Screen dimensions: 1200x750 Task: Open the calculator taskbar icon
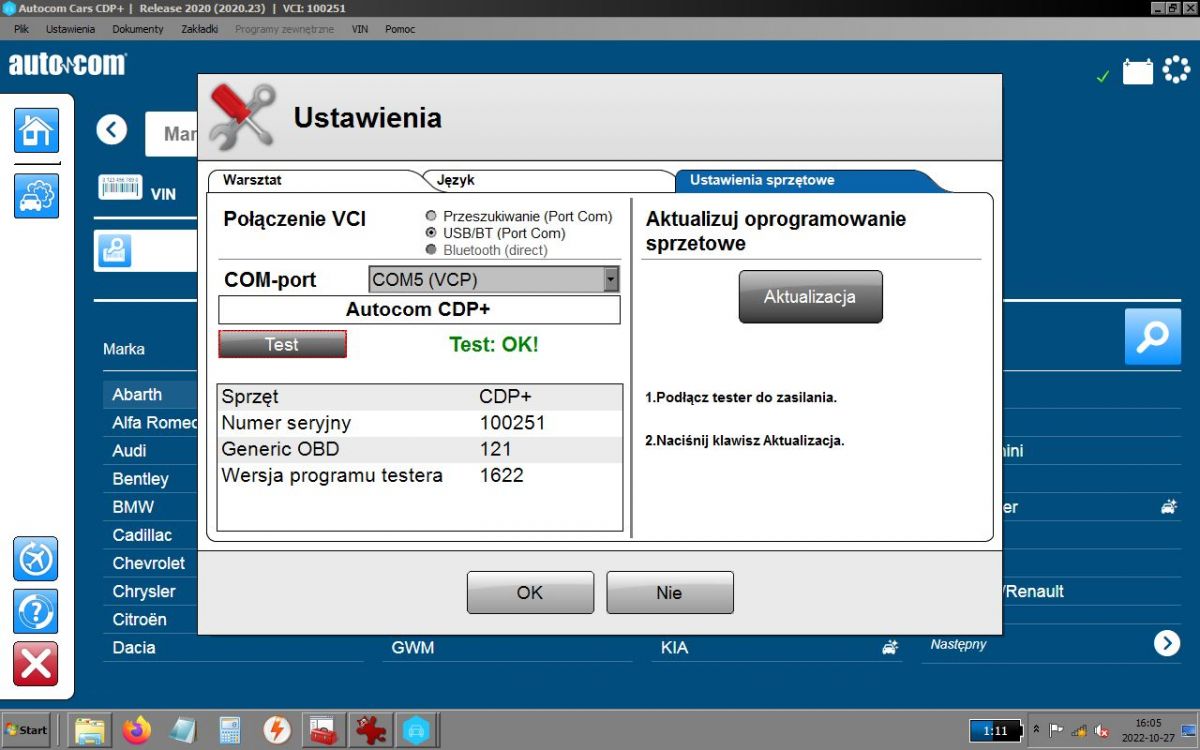229,730
